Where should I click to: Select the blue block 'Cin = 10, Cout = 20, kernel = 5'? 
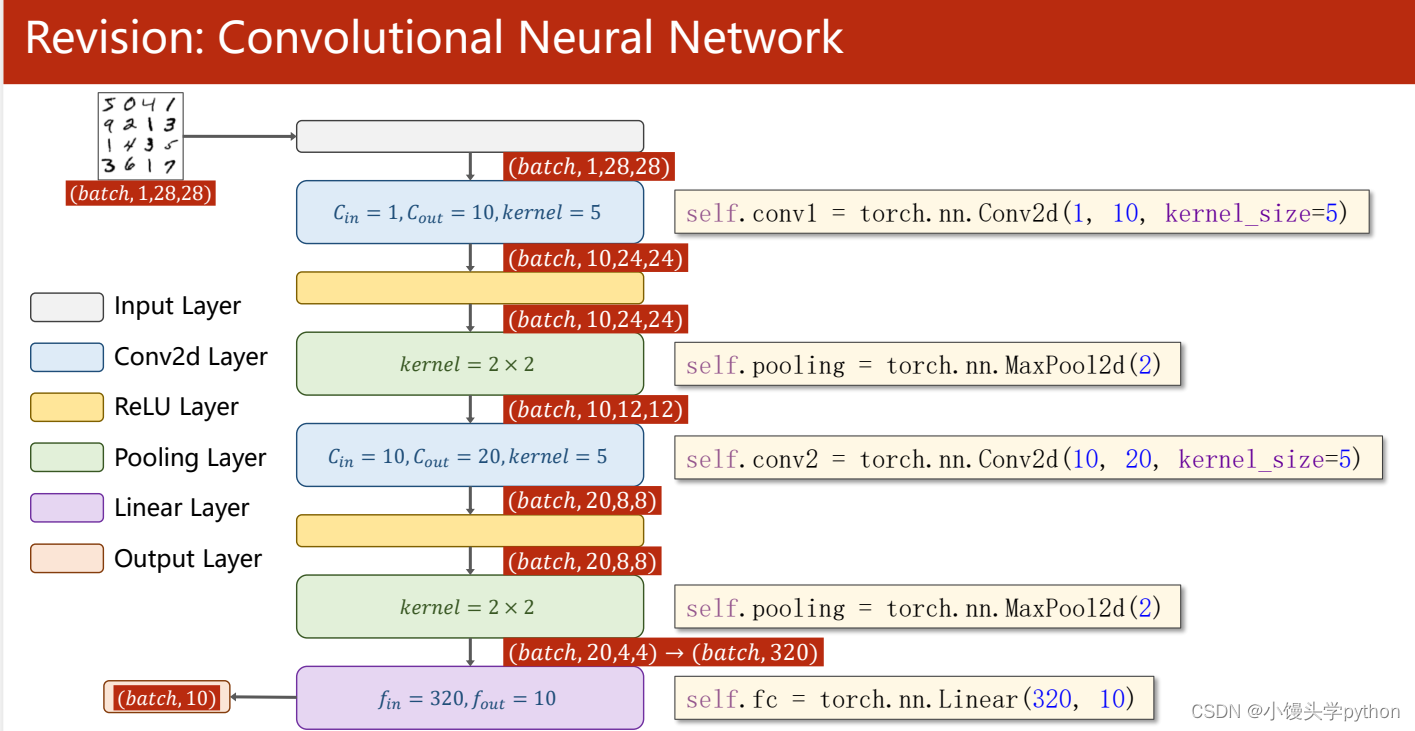point(470,455)
